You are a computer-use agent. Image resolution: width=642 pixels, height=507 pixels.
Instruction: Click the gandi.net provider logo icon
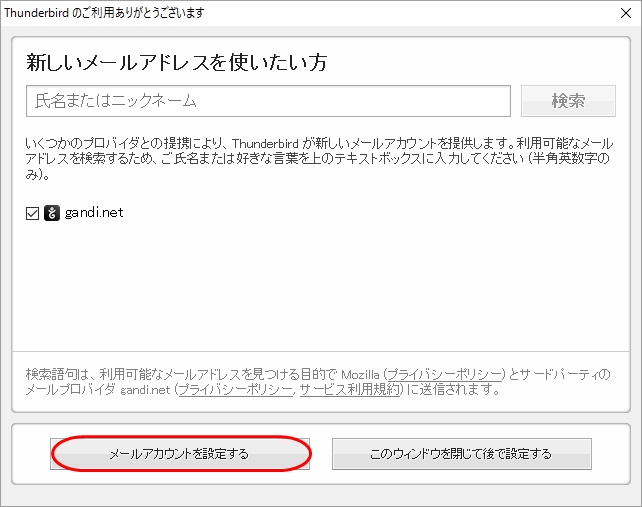tap(52, 213)
